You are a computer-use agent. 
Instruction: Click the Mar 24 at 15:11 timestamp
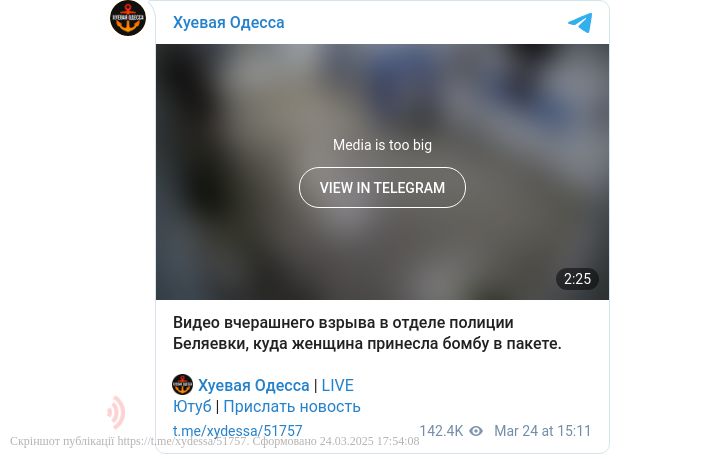coord(542,431)
